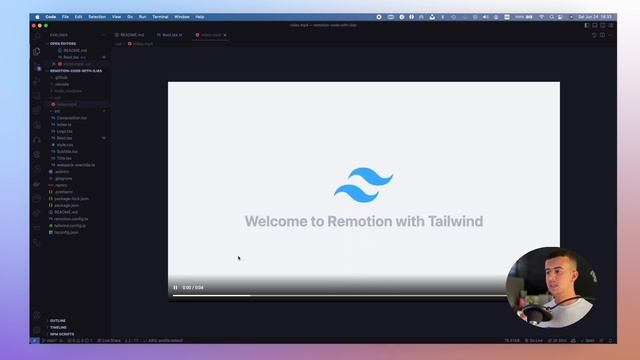Click the Wi-Fi icon in menu bar
The height and width of the screenshot is (360, 640).
[542, 17]
